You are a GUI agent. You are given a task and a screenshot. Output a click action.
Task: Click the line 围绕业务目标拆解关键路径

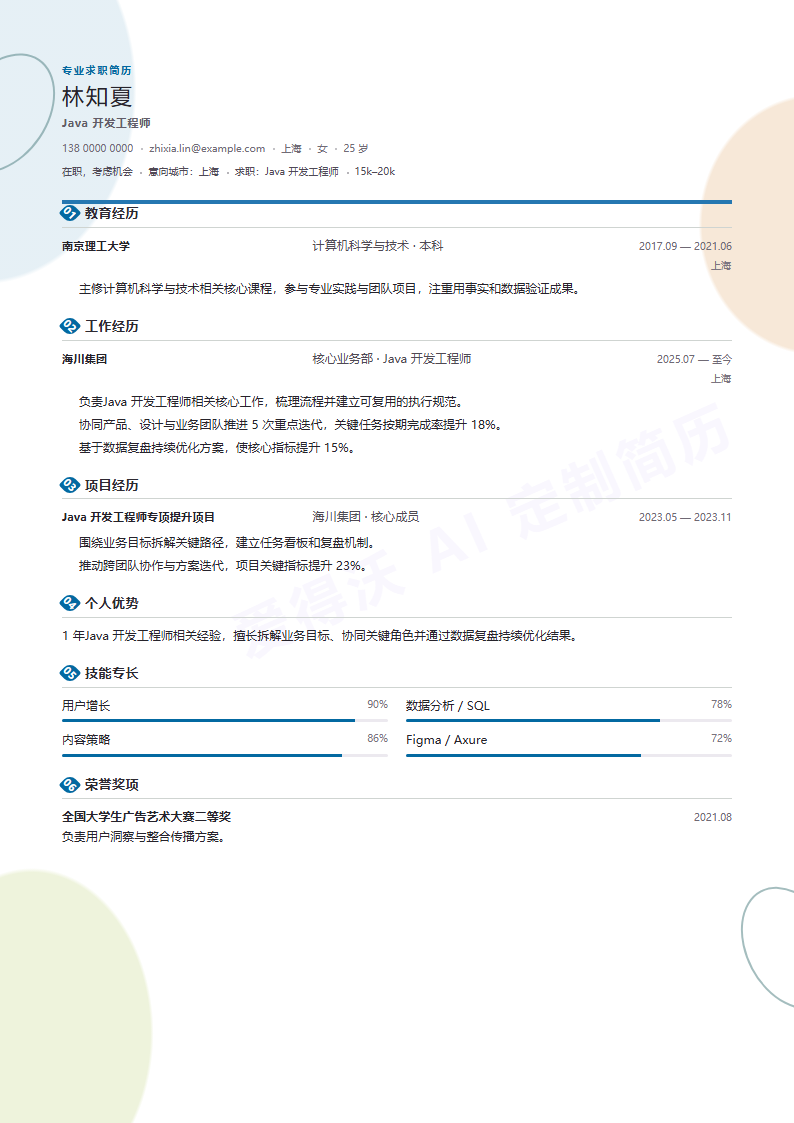227,543
